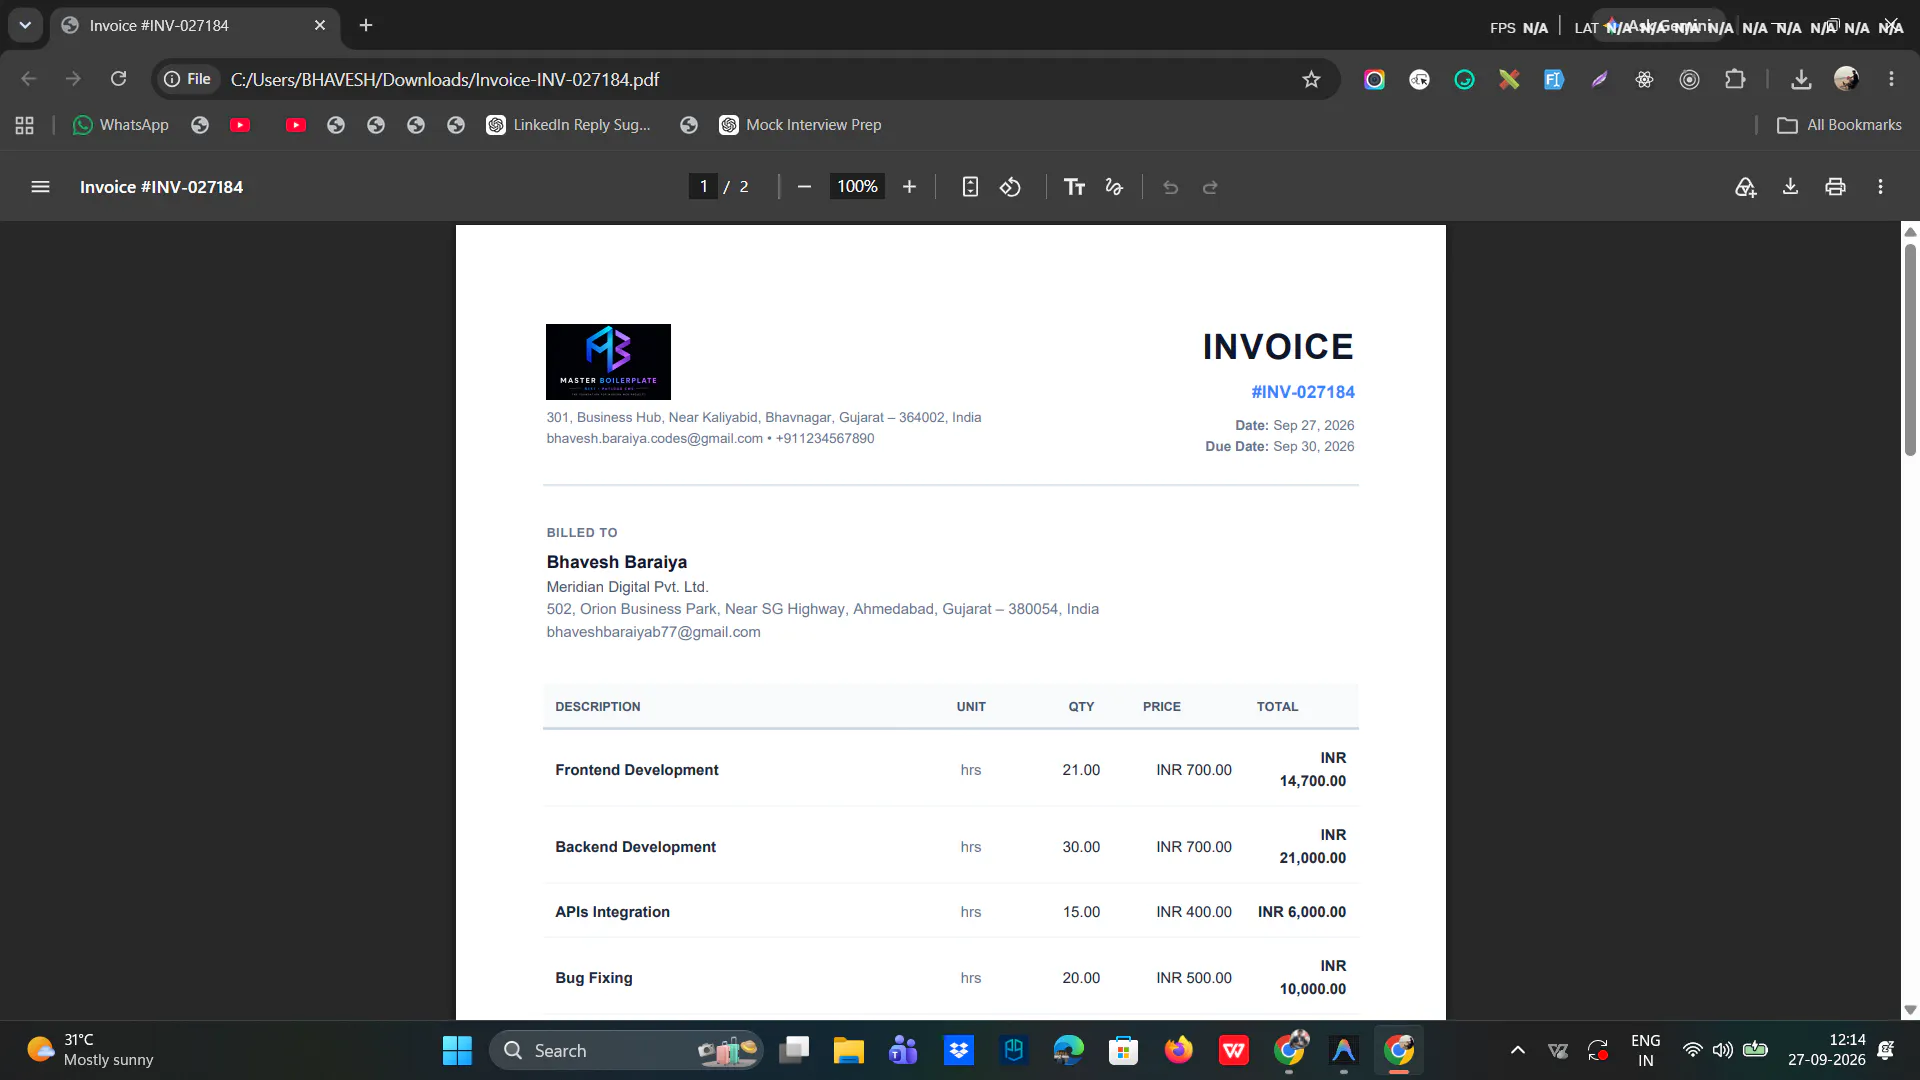Image resolution: width=1920 pixels, height=1080 pixels.
Task: Zoom out with the minus button
Action: [x=804, y=187]
